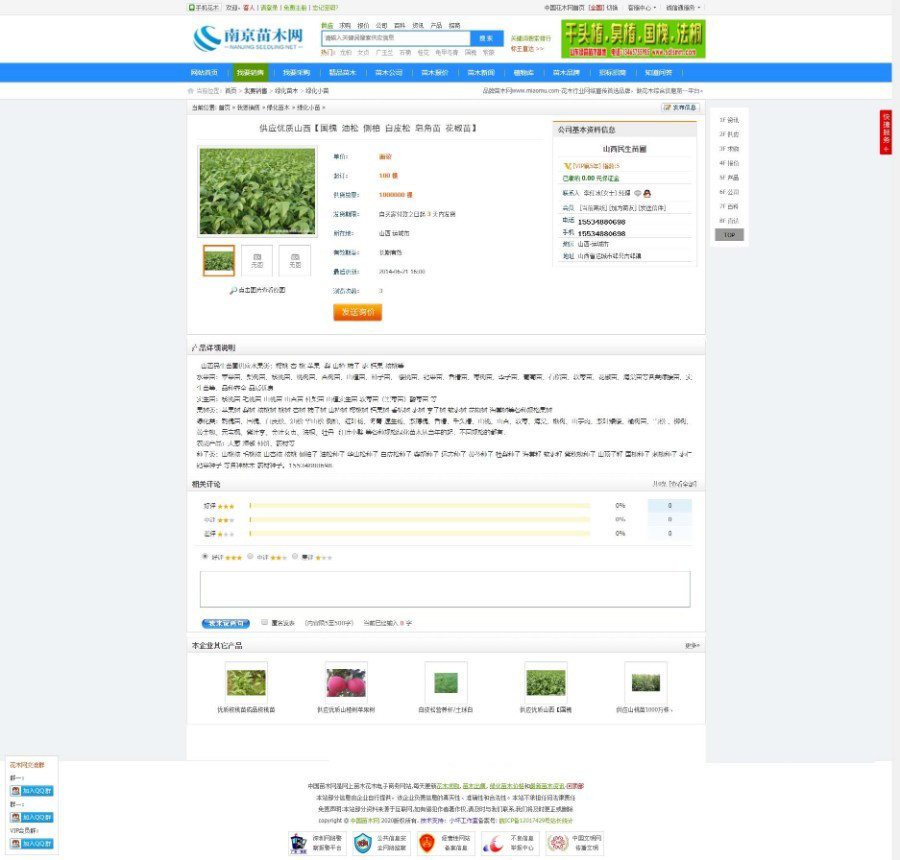This screenshot has height=860, width=900.
Task: Open the 苗木品牌 navigation item
Action: (x=566, y=73)
